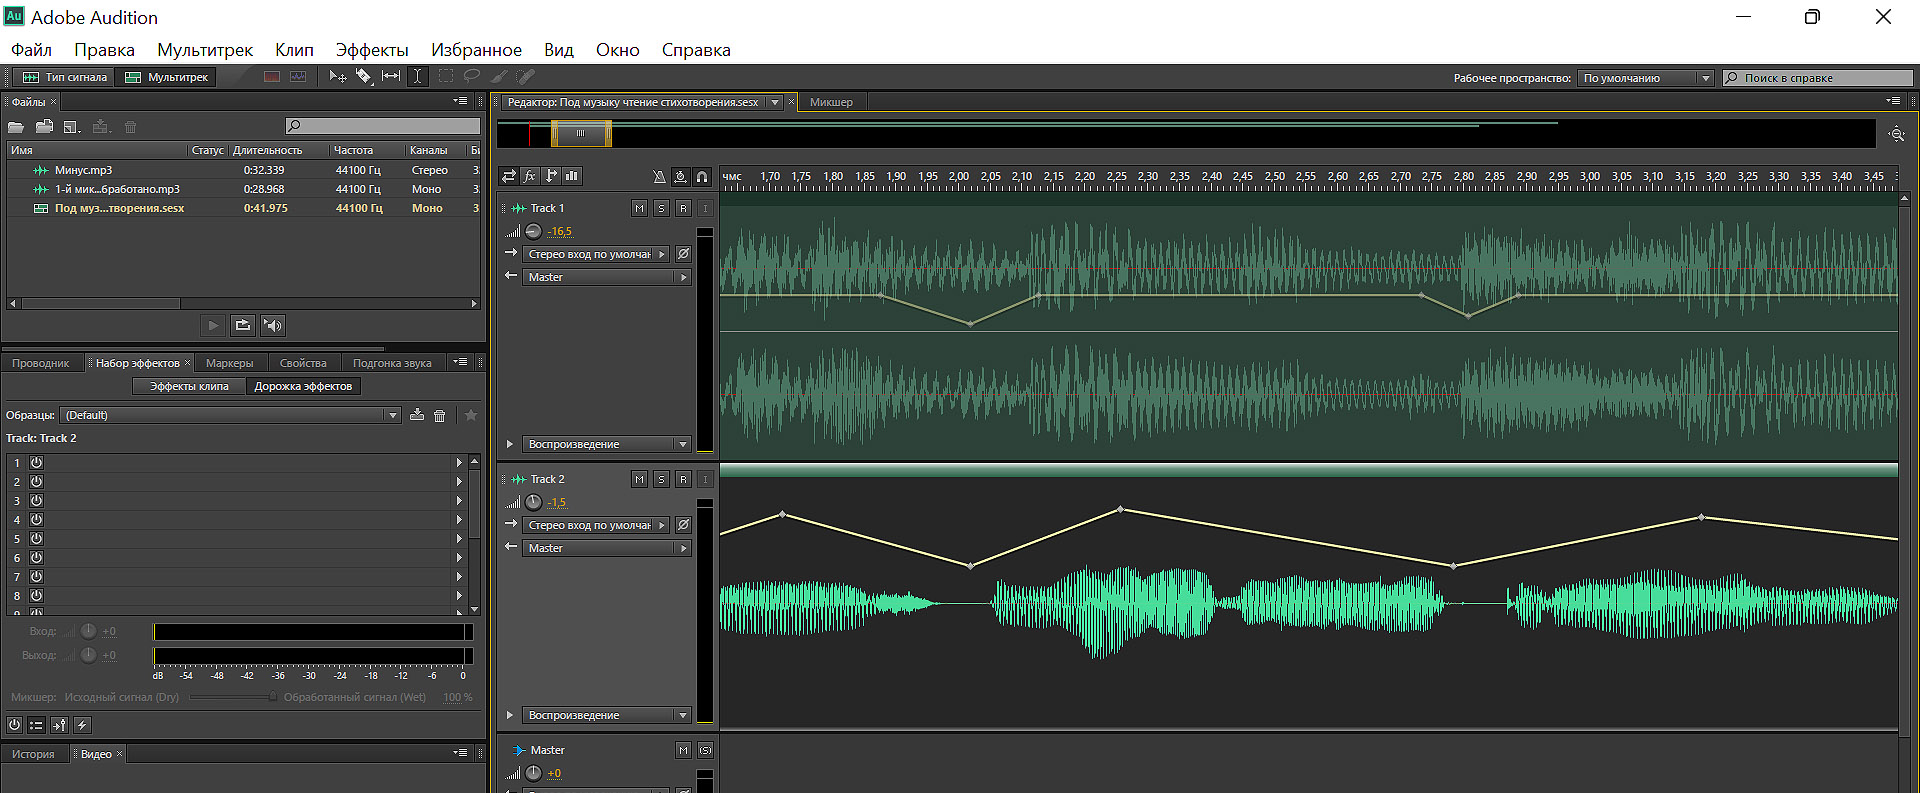The width and height of the screenshot is (1920, 793).
Task: Click the Поиск в справке search field
Action: click(x=1817, y=78)
